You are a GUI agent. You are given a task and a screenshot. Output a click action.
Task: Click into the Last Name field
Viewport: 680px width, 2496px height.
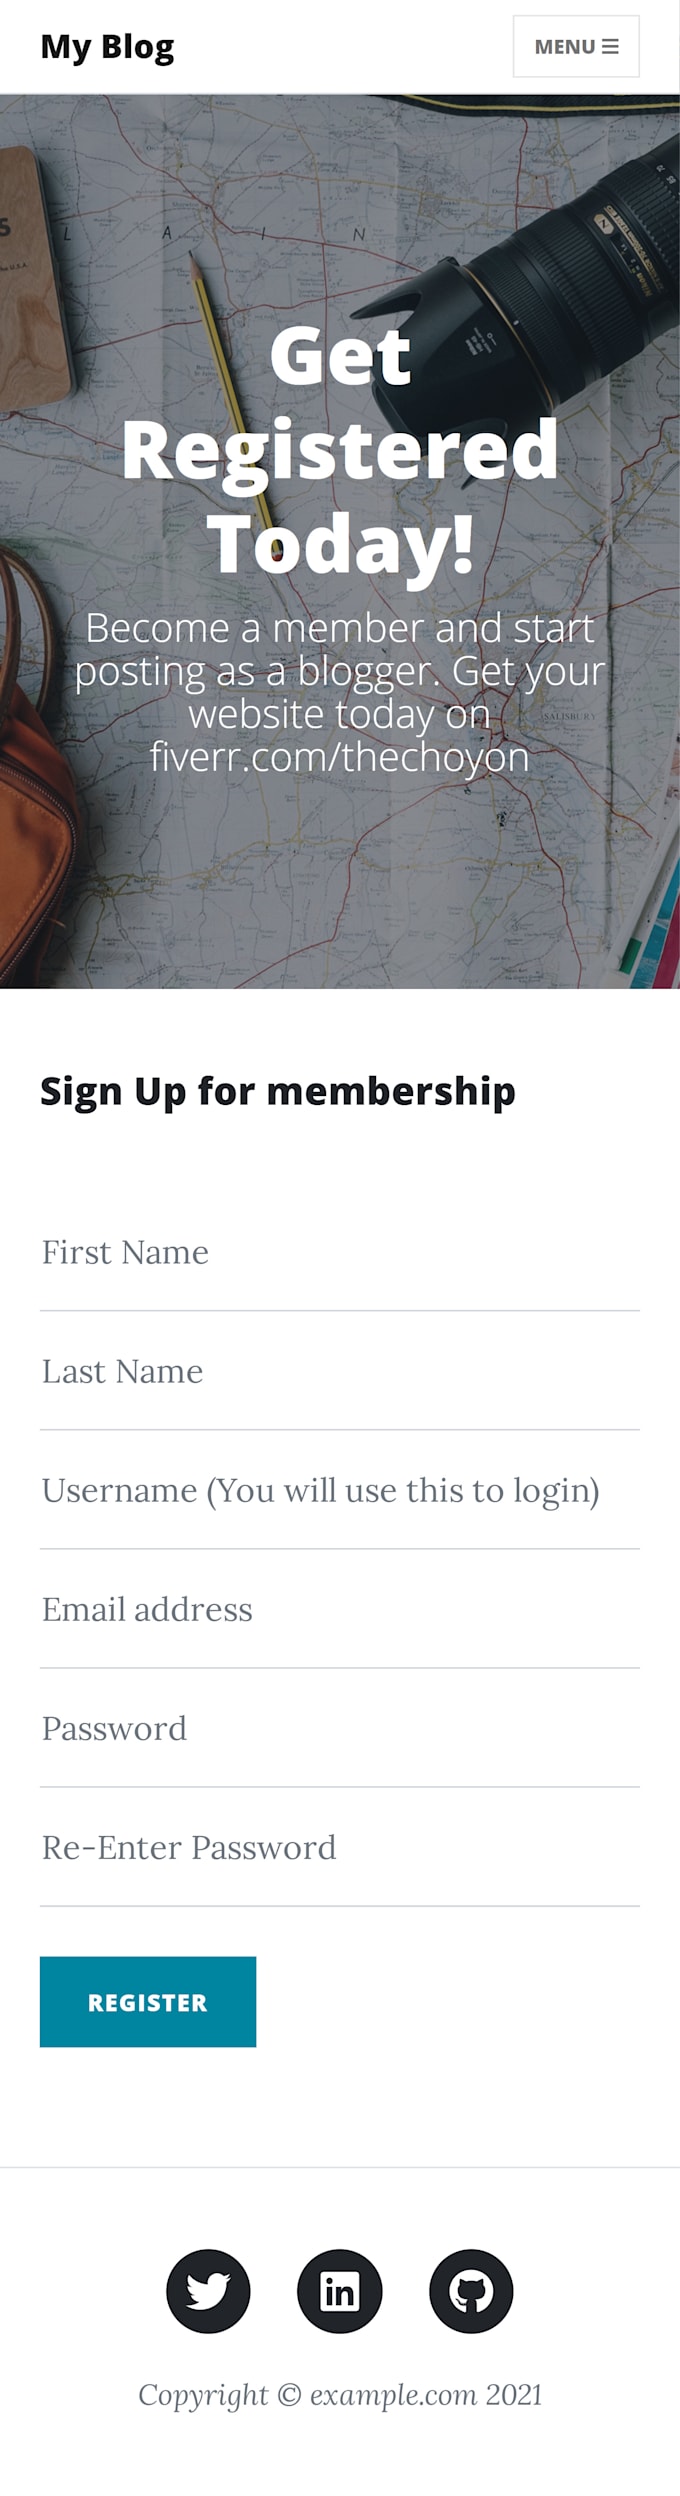click(340, 1372)
